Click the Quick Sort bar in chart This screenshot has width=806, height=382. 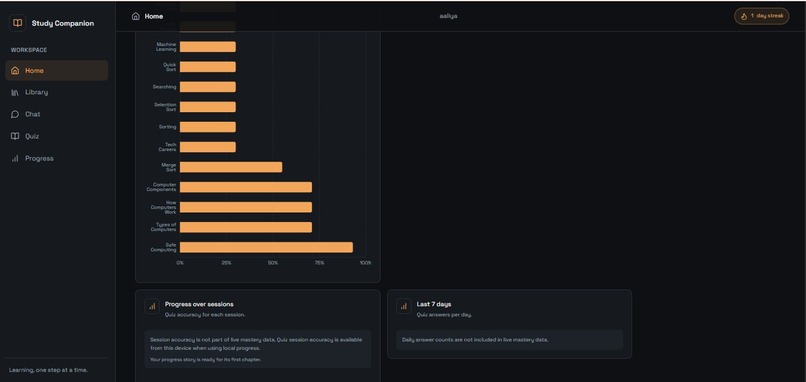click(208, 67)
